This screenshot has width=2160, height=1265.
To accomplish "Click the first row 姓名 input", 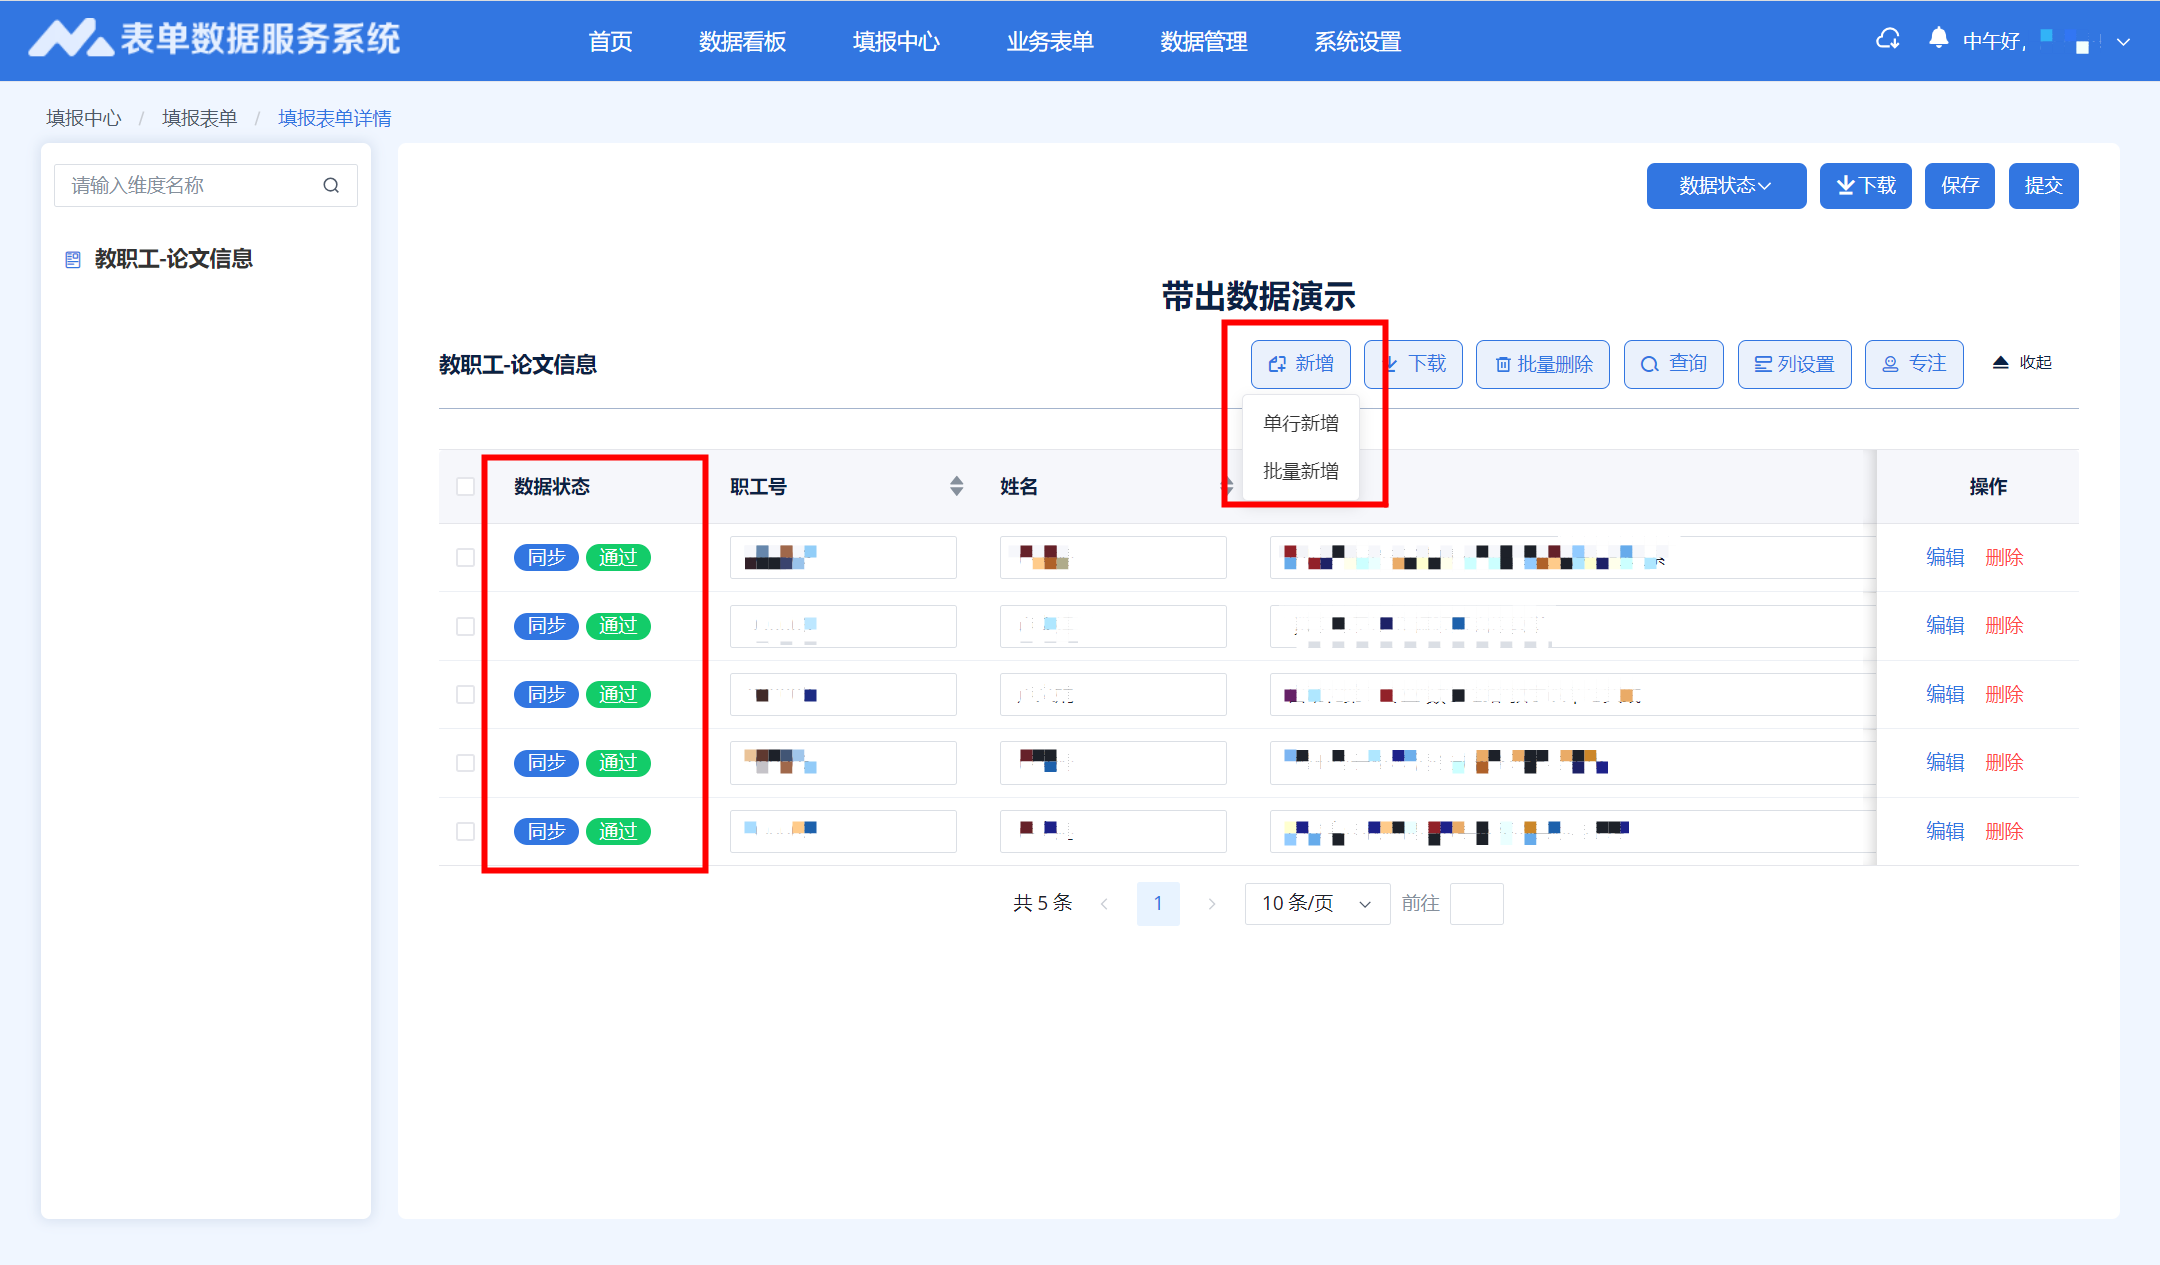I will click(1113, 557).
